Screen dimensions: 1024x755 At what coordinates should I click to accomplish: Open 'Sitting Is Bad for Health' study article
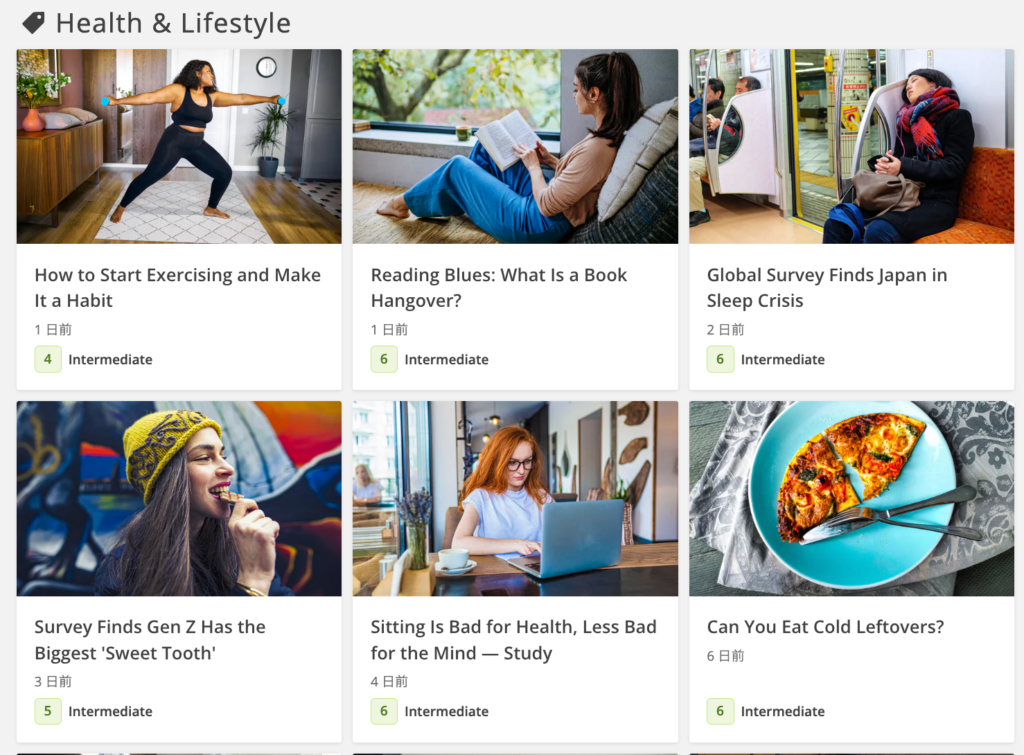point(513,639)
